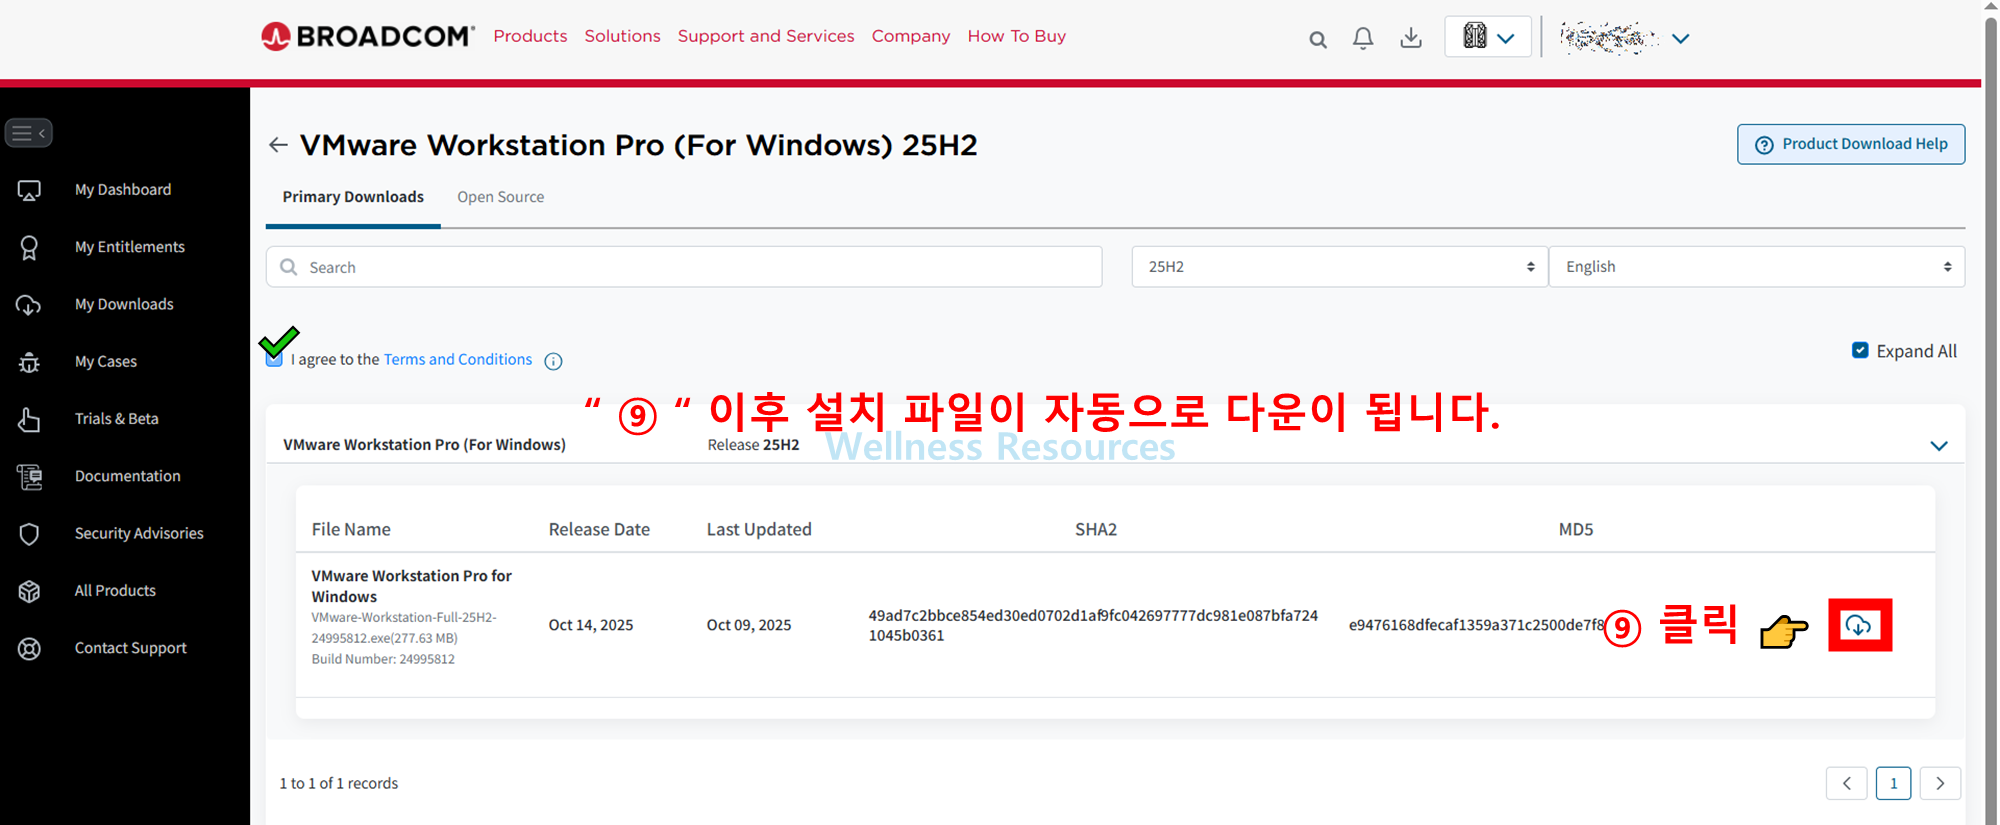This screenshot has height=825, width=2000.
Task: Collapse the sidebar menu toggle
Action: (29, 133)
